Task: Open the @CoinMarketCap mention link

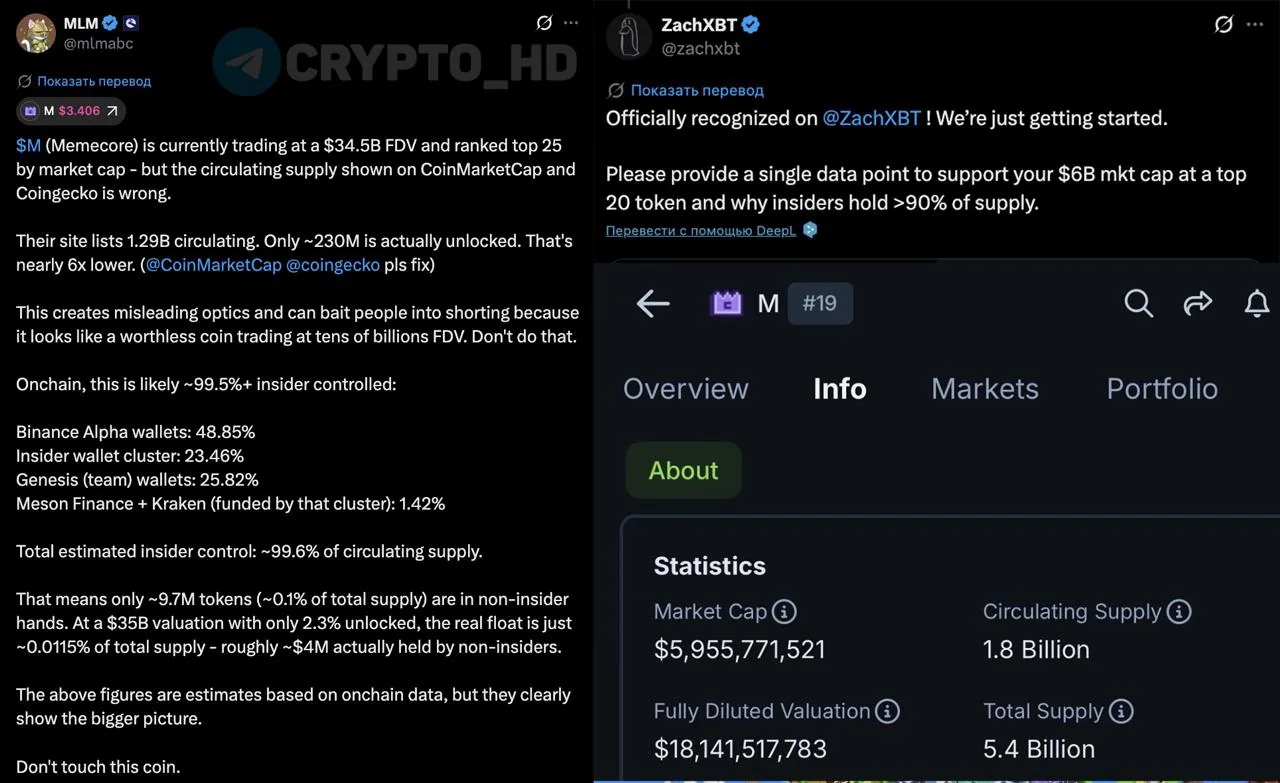Action: 213,265
